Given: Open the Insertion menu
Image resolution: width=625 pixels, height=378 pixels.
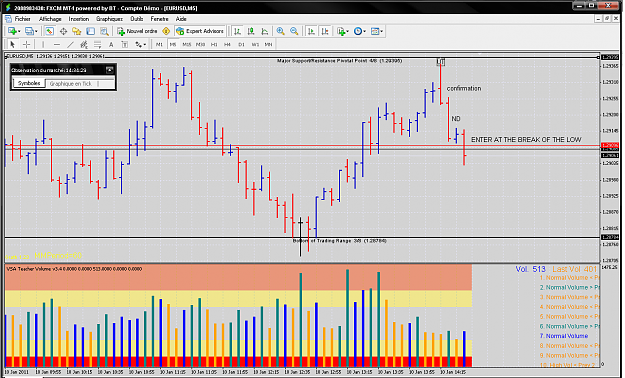Looking at the screenshot, I should tap(79, 19).
